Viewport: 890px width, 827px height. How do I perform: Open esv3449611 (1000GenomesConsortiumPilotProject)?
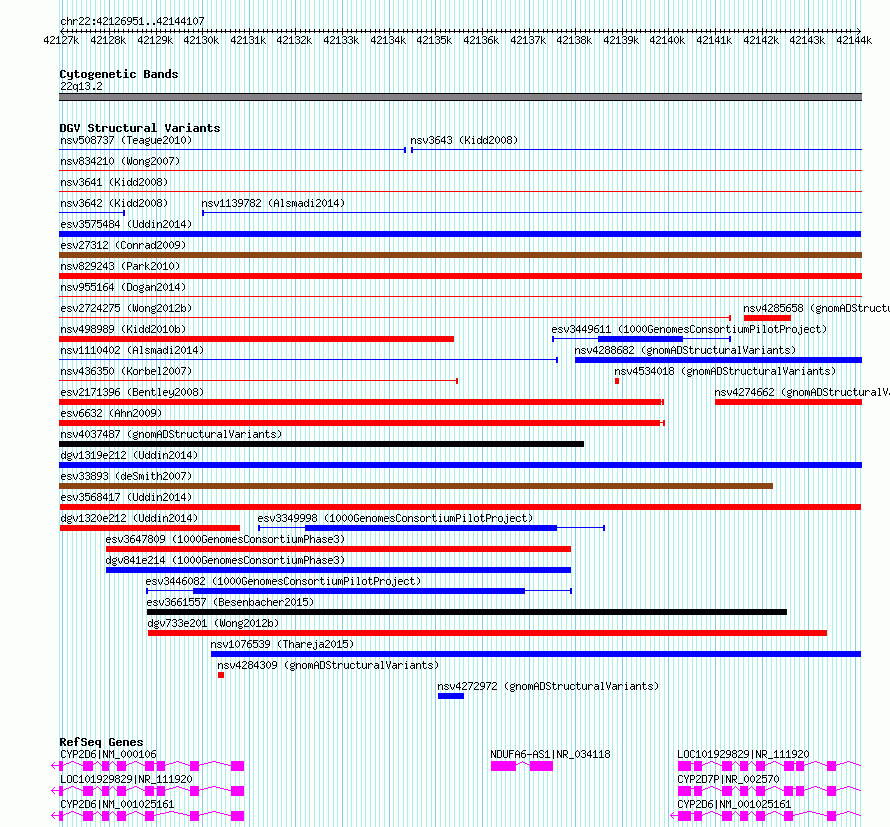(x=689, y=329)
